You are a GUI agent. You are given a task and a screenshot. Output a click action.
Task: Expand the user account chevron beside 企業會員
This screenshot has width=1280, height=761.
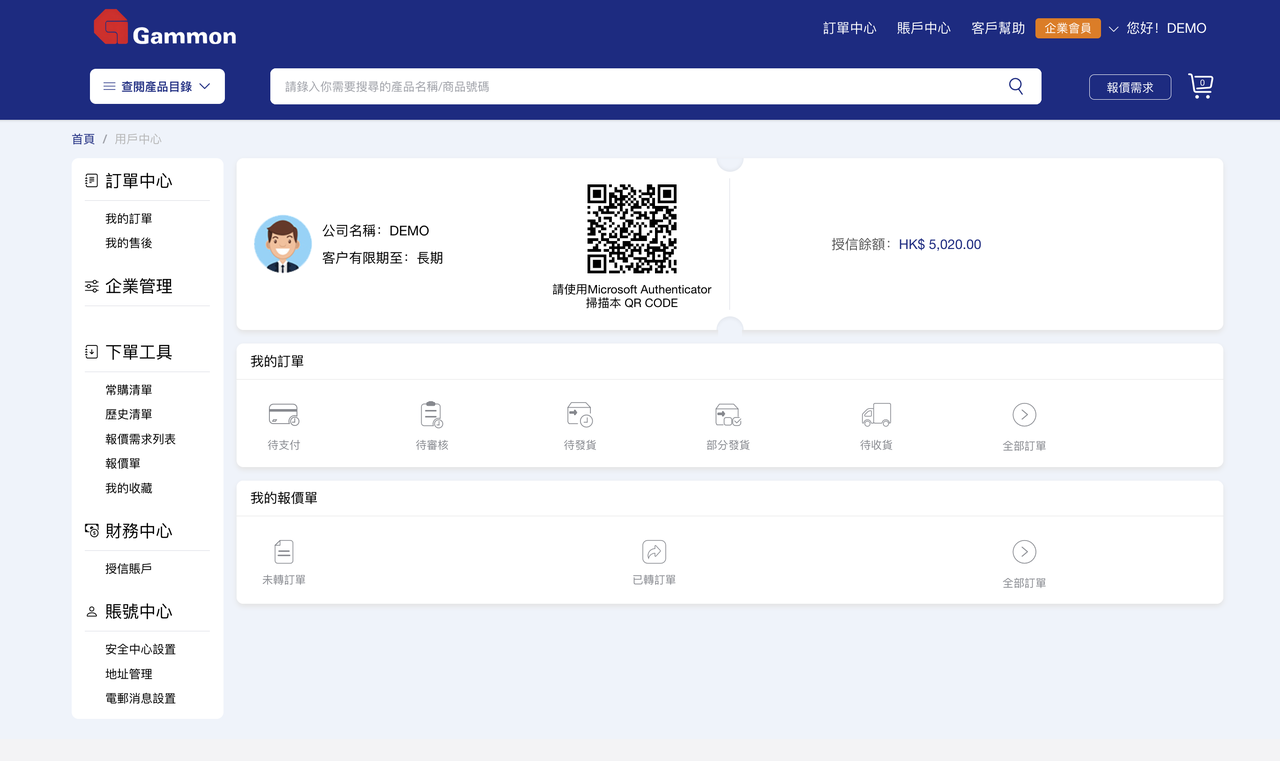pyautogui.click(x=1113, y=29)
